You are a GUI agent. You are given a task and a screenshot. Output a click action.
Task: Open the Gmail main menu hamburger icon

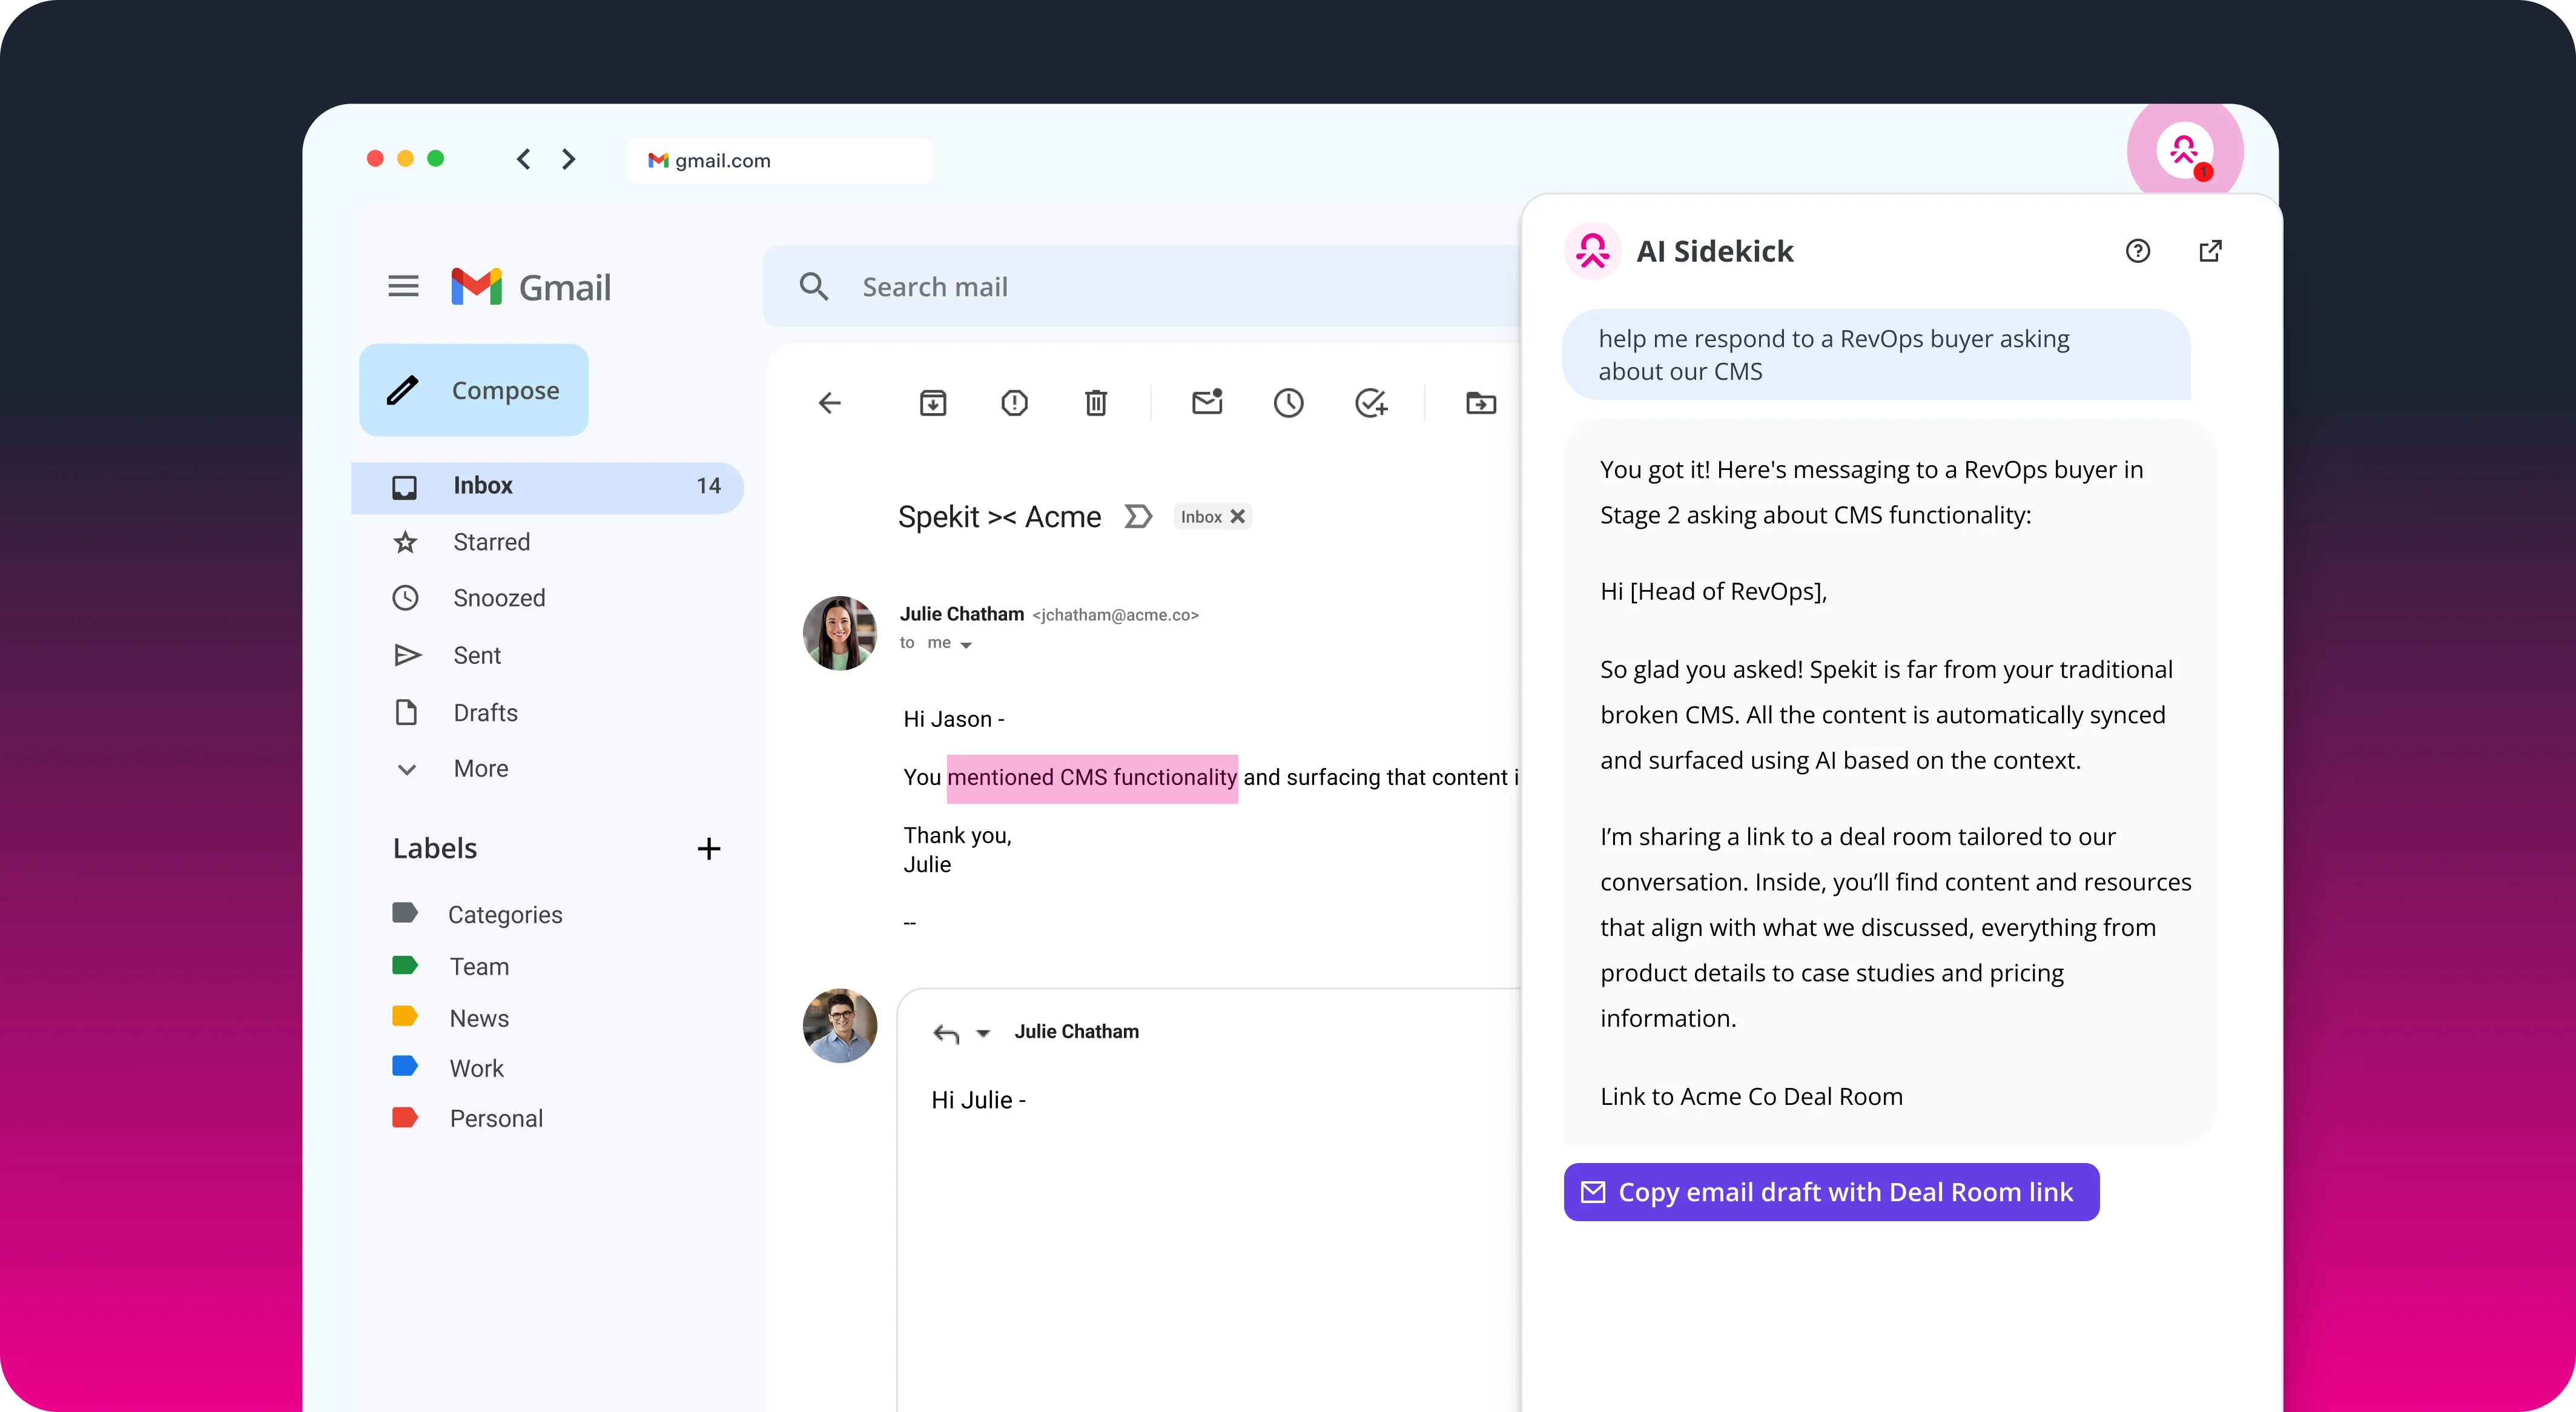point(403,287)
